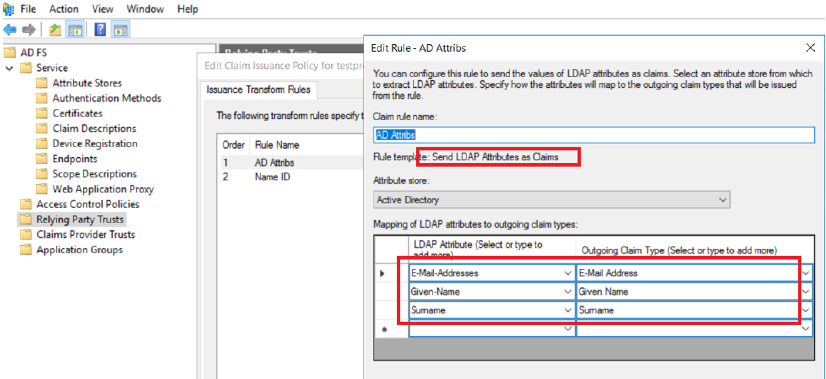
Task: Select the AD Attribs rule row
Action: click(x=291, y=163)
